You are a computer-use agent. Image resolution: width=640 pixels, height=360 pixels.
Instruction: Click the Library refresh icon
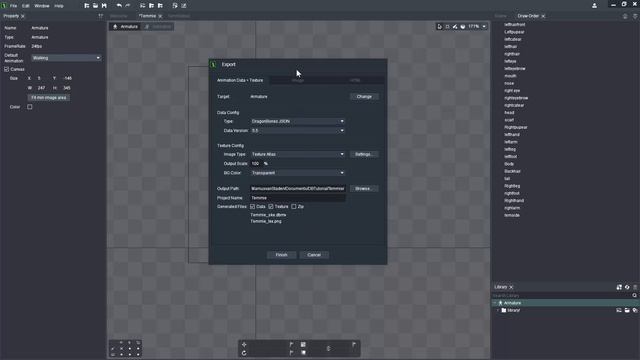[x=627, y=287]
